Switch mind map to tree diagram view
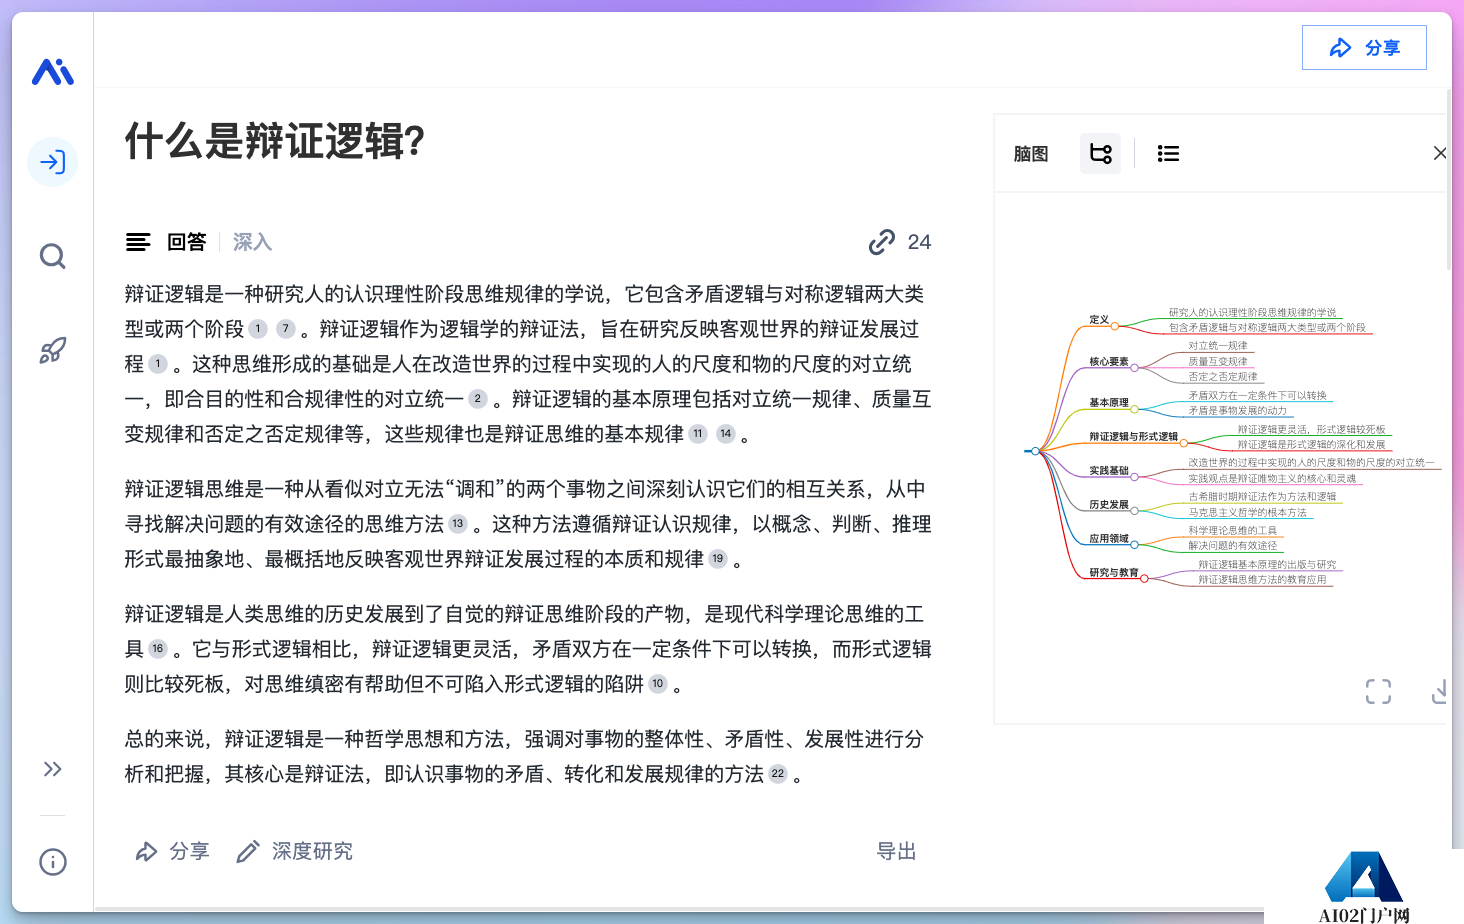Viewport: 1464px width, 924px height. tap(1100, 154)
